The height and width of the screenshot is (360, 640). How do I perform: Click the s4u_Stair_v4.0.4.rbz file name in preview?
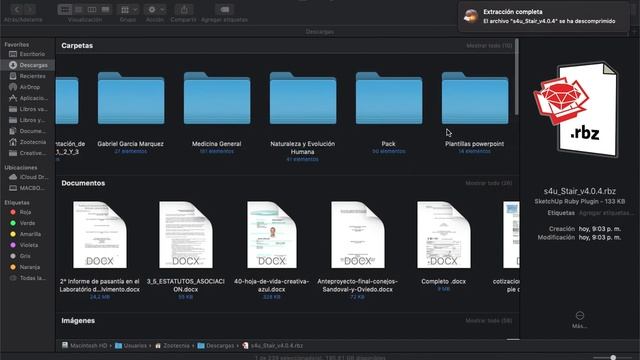[x=580, y=191]
